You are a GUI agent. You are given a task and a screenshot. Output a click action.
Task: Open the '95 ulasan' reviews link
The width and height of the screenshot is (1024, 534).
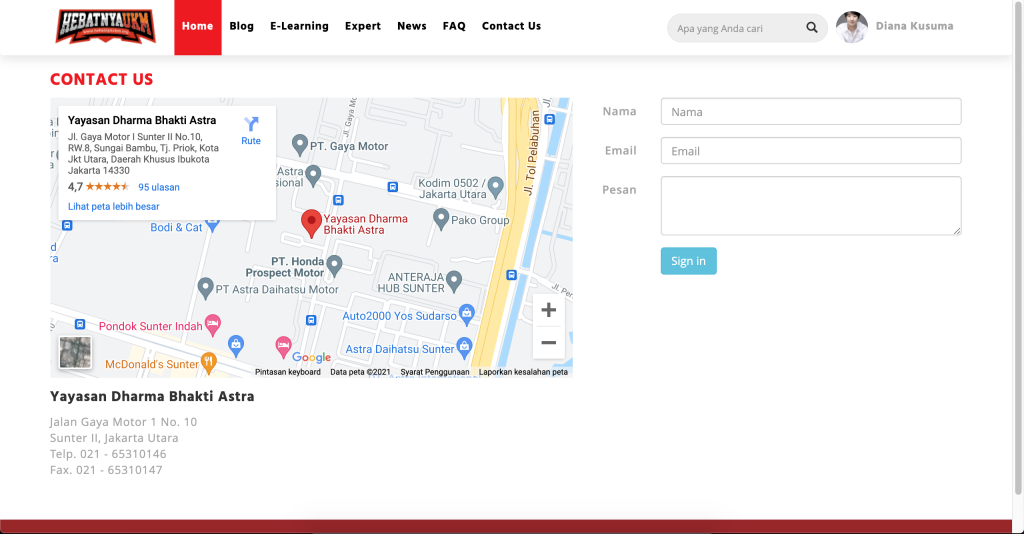(159, 187)
